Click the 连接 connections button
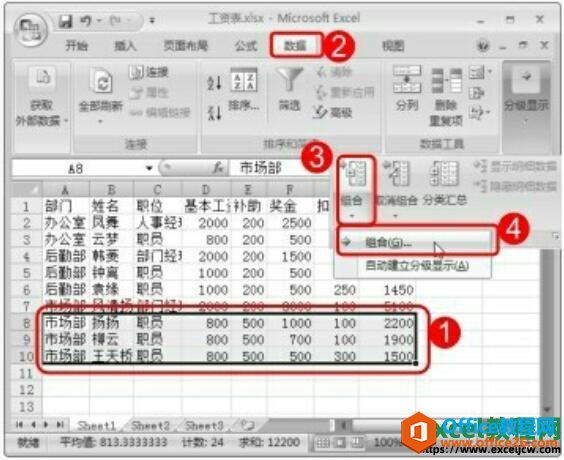The width and height of the screenshot is (564, 460). 149,72
